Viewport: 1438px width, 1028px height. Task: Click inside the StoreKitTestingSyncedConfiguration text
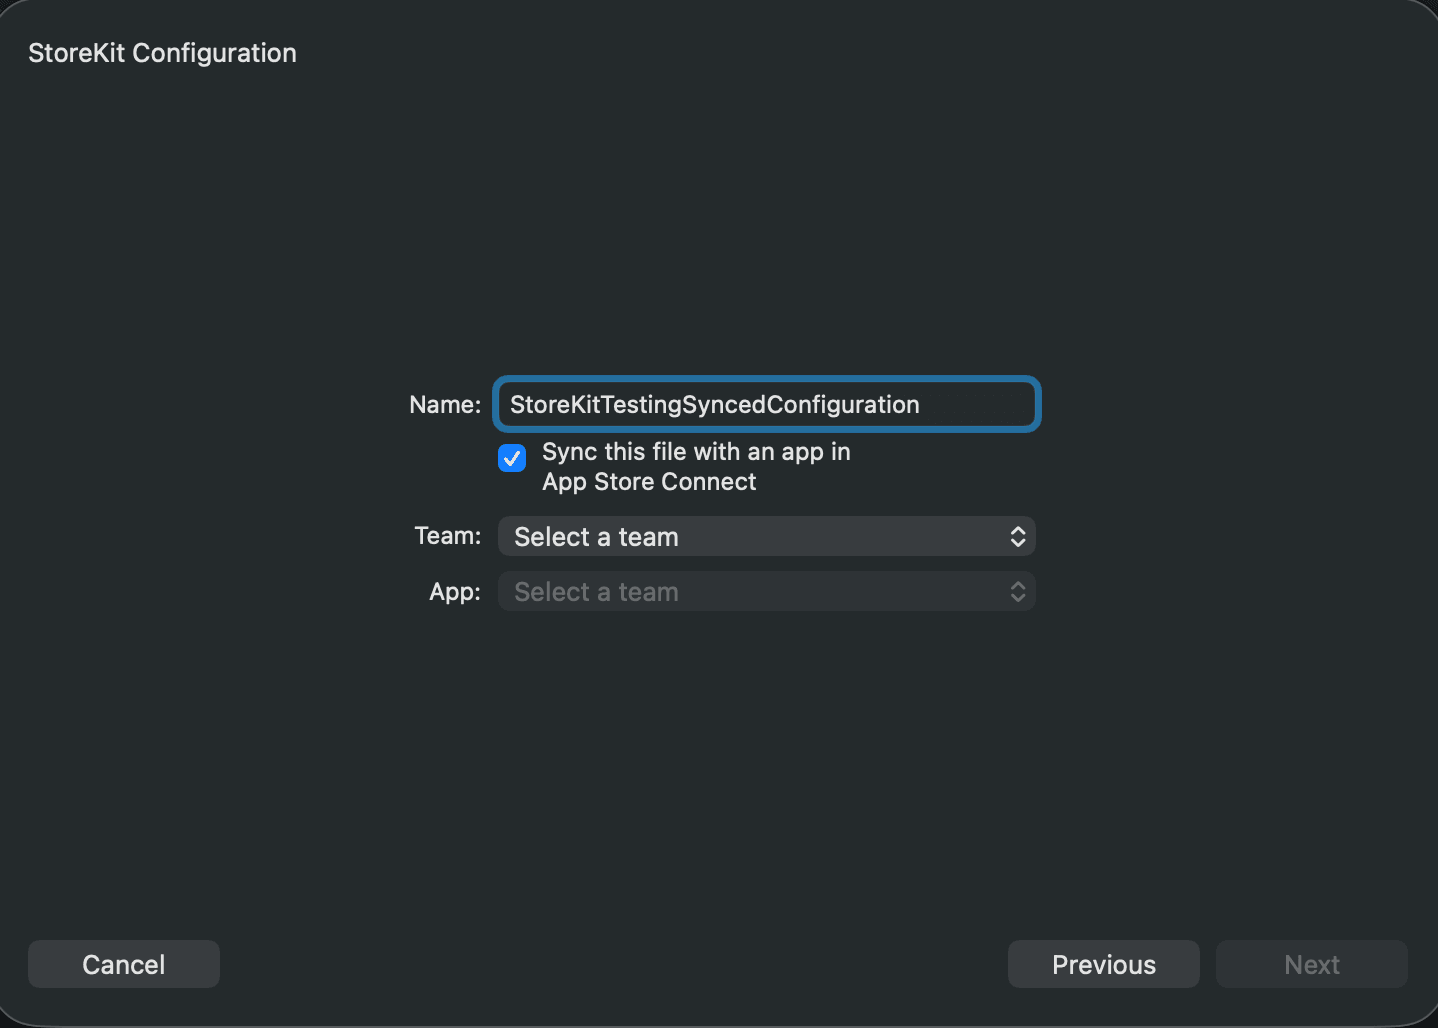click(x=715, y=404)
